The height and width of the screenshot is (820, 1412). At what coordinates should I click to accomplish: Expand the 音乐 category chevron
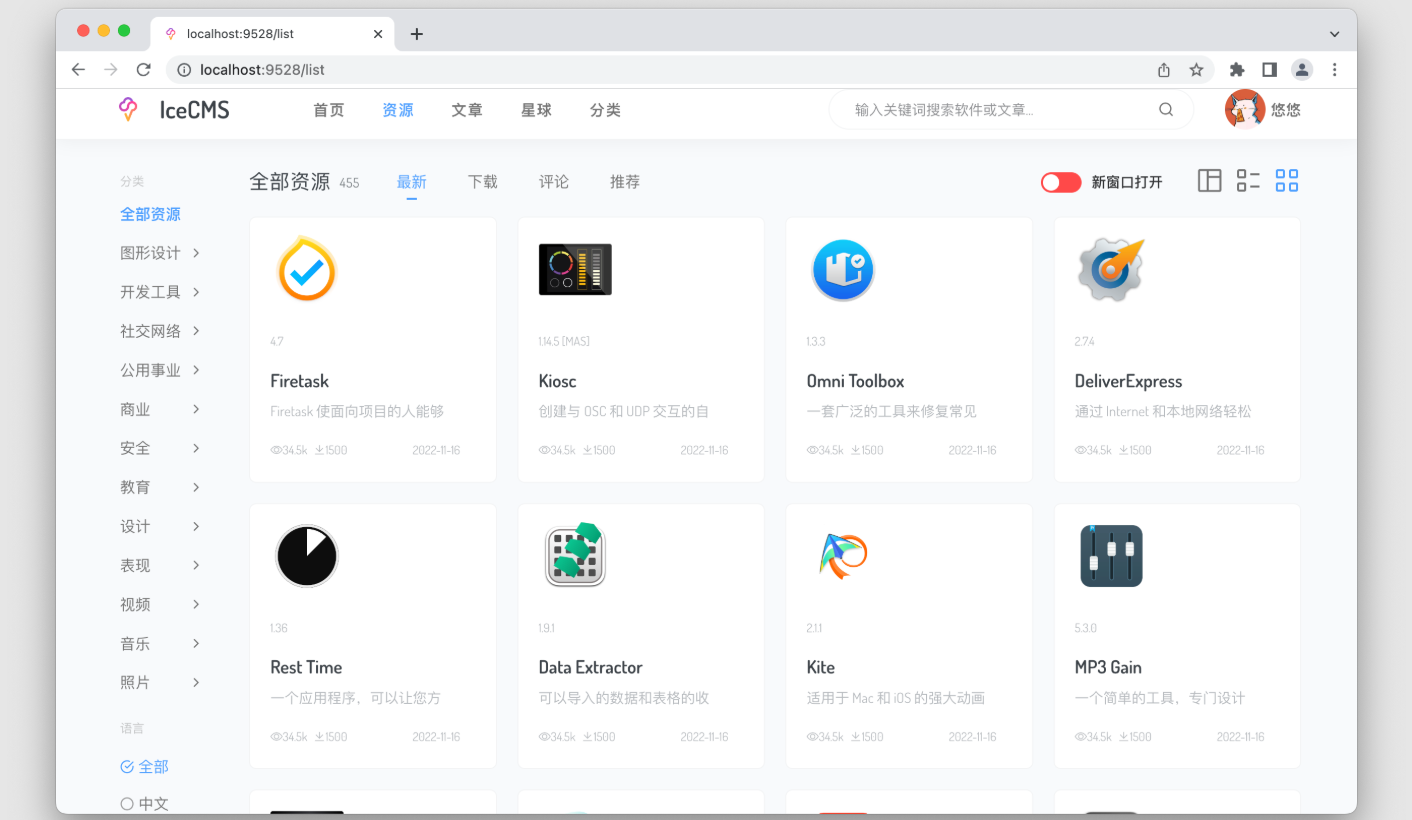196,643
